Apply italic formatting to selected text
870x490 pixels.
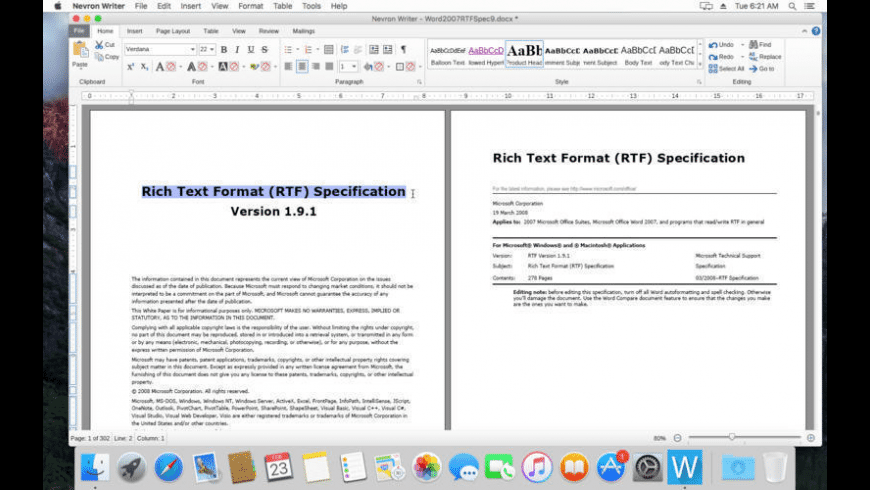click(x=237, y=49)
